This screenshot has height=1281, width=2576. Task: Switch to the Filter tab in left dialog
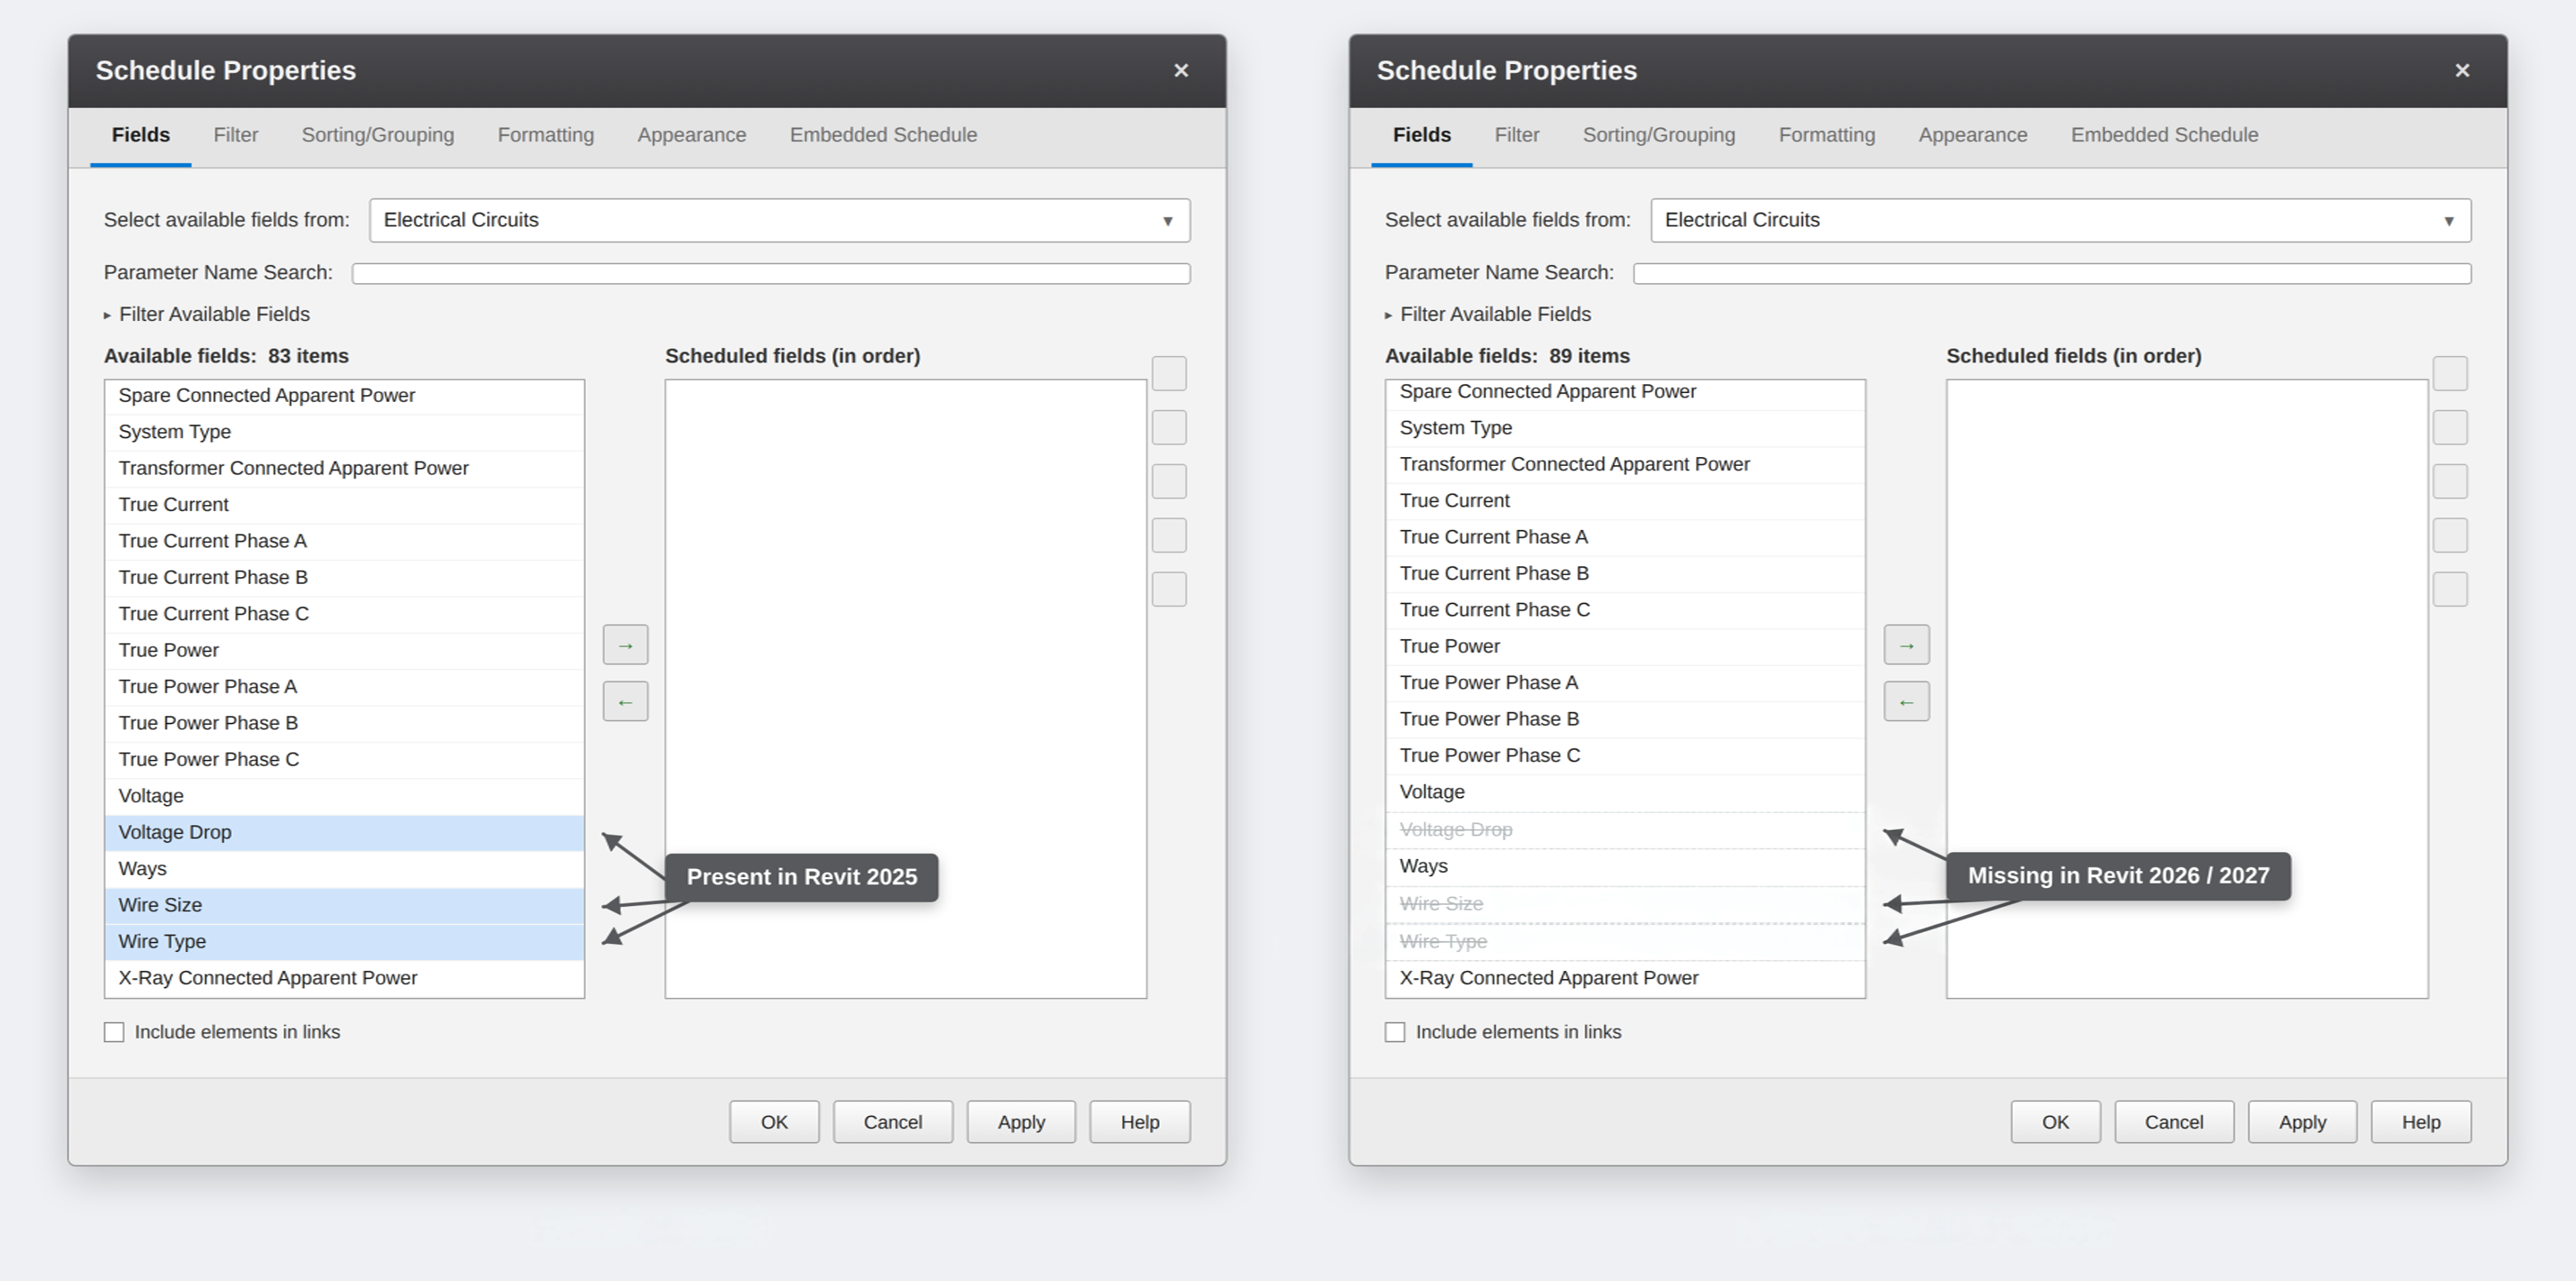pyautogui.click(x=236, y=135)
